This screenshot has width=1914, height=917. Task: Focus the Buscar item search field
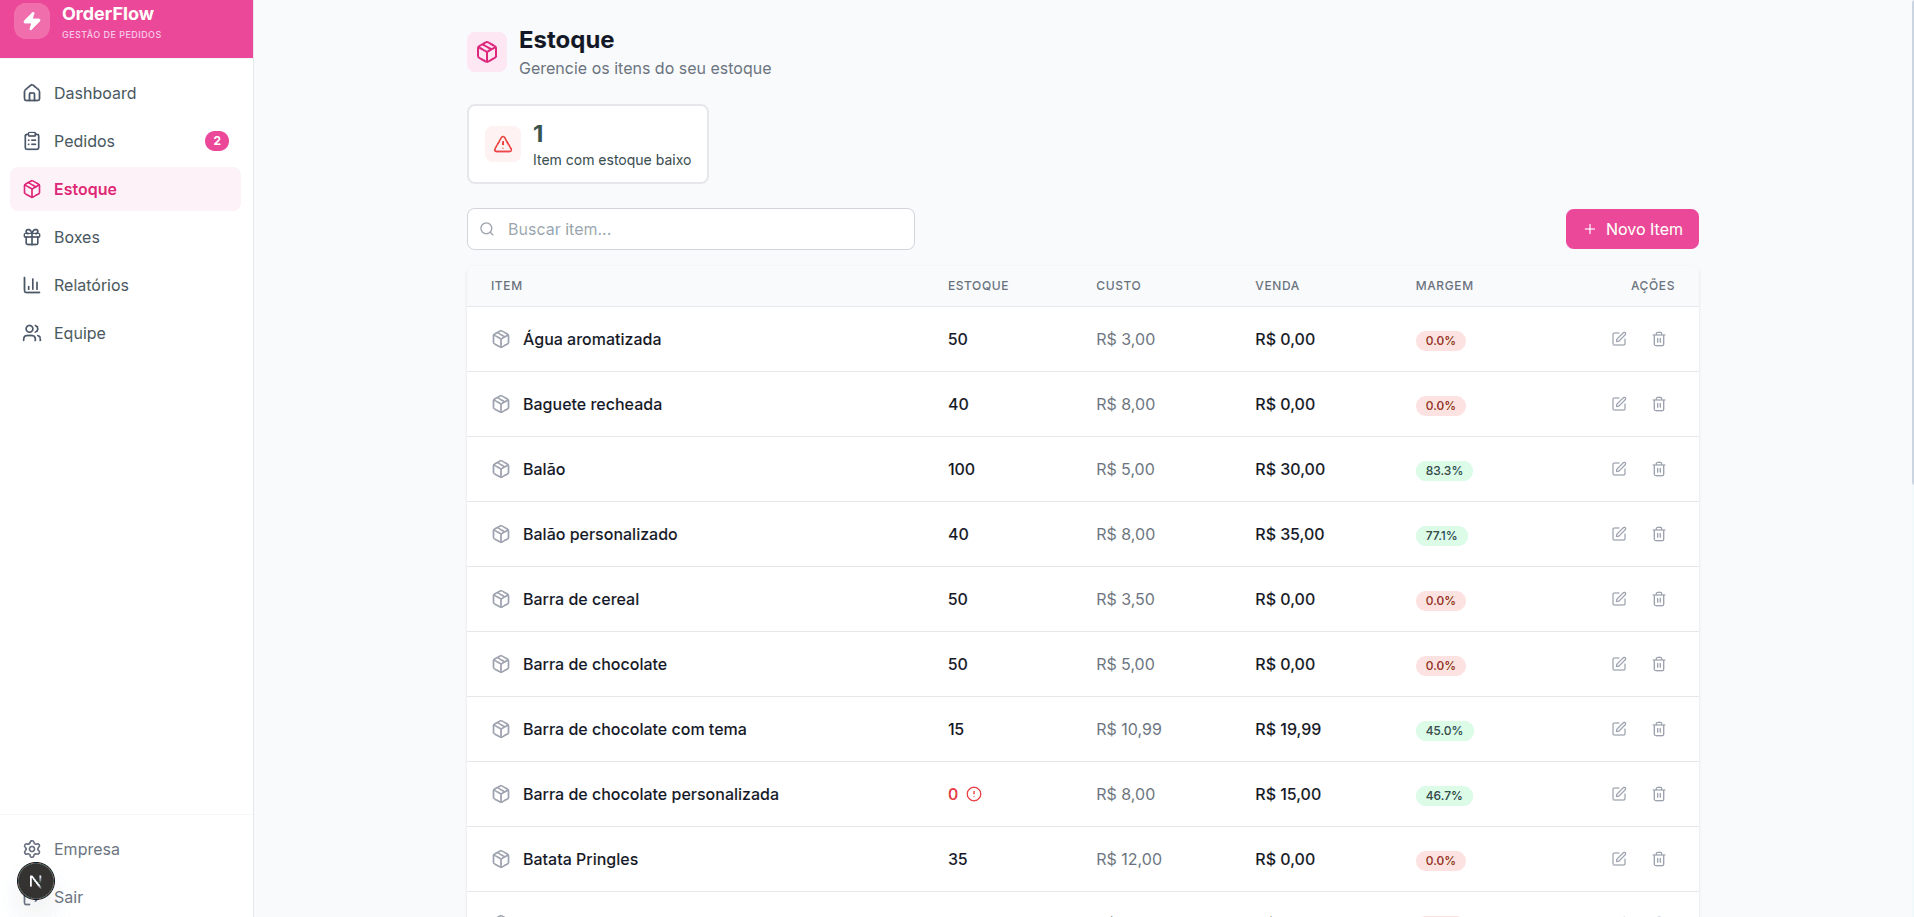tap(700, 229)
